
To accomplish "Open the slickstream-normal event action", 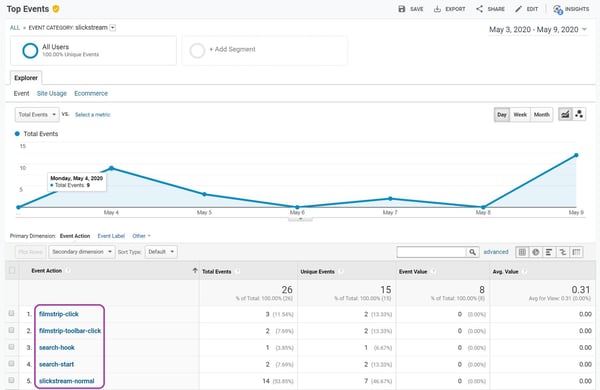I will click(x=67, y=381).
